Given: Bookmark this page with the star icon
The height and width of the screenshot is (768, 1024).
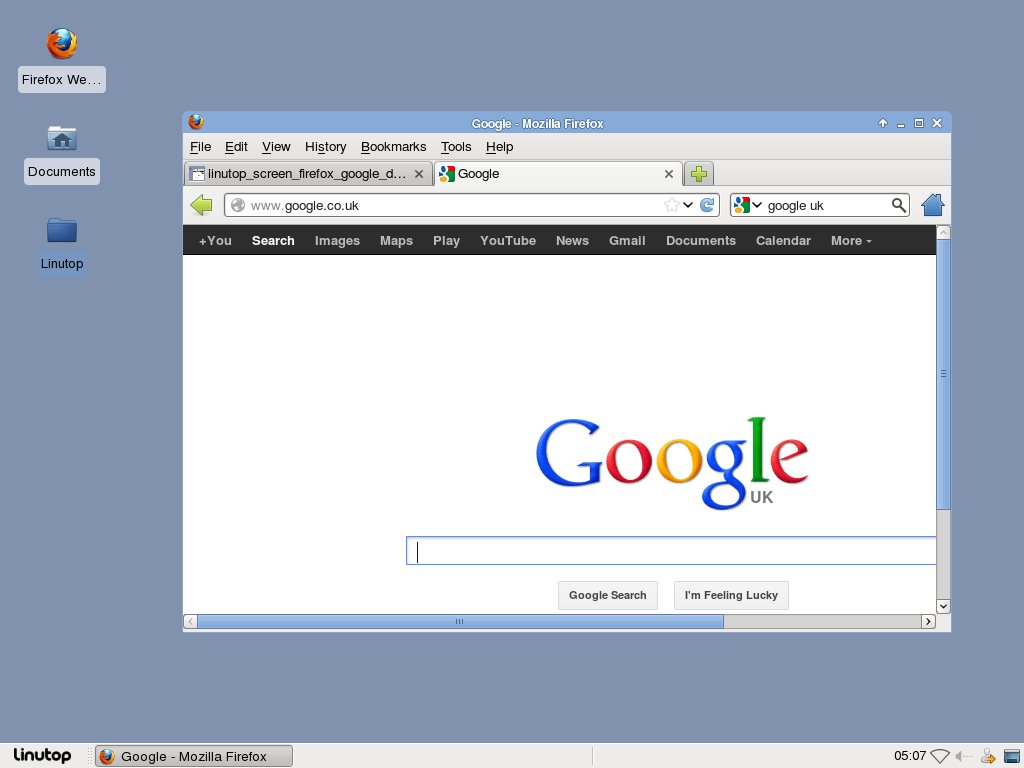Looking at the screenshot, I should (x=671, y=205).
